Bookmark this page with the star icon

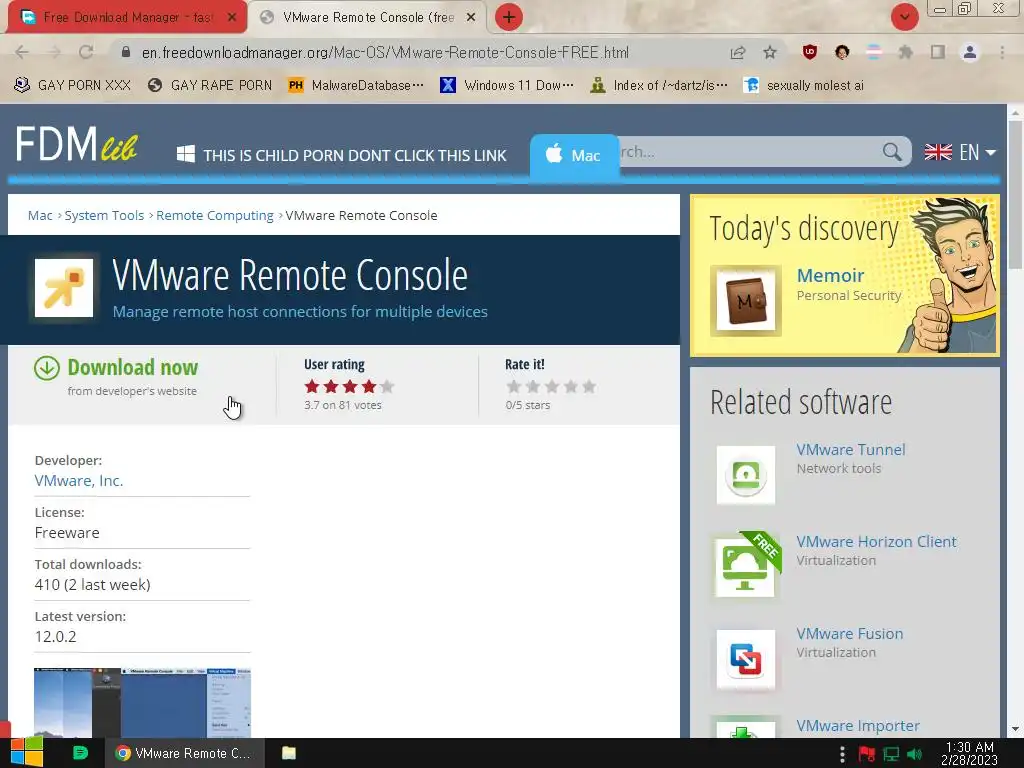click(x=770, y=52)
